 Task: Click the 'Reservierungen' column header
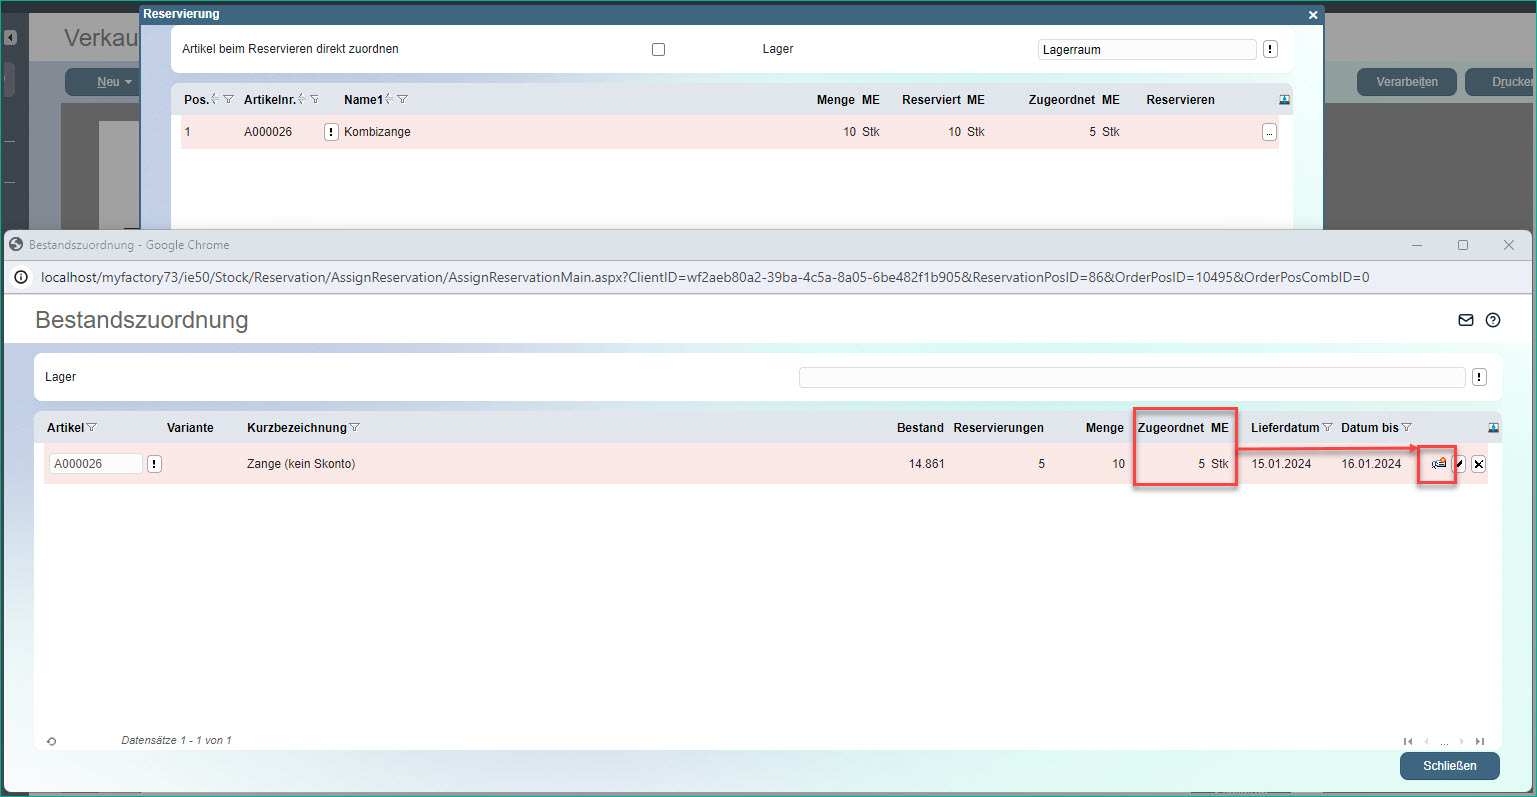[998, 428]
